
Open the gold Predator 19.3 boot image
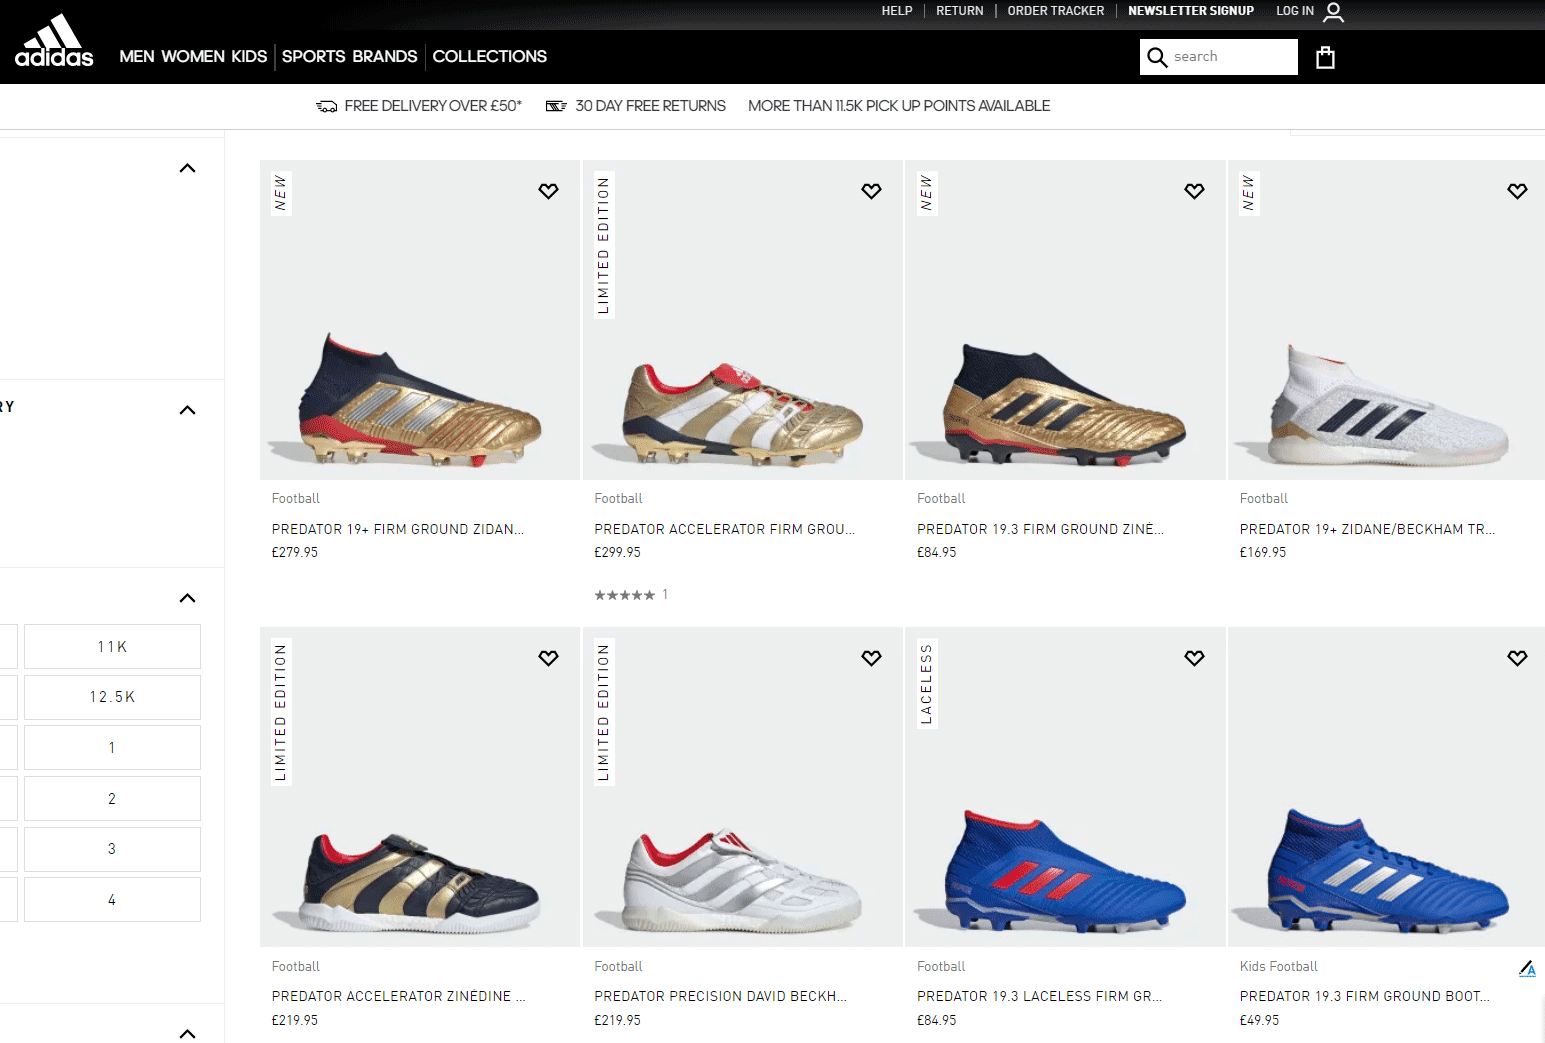point(1065,320)
